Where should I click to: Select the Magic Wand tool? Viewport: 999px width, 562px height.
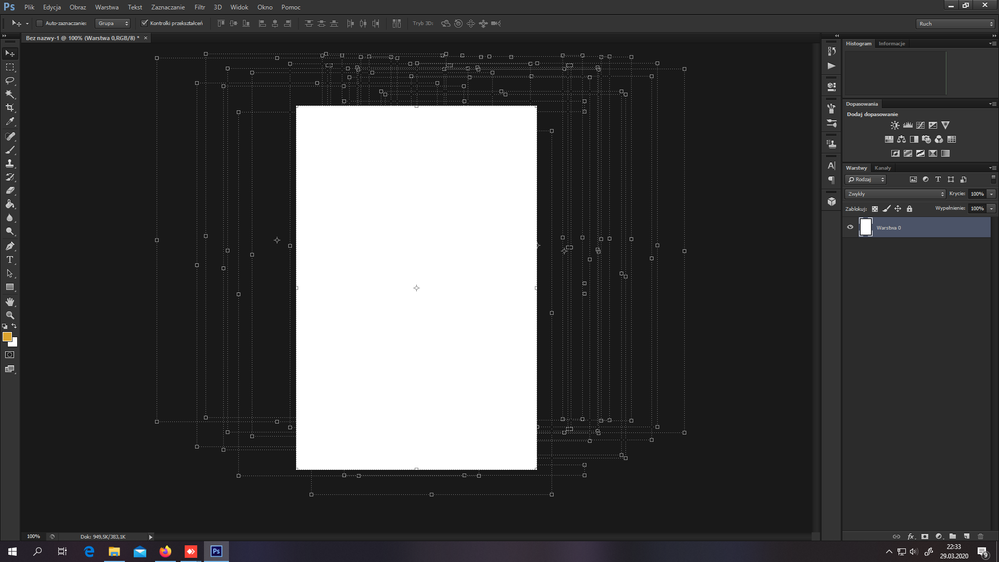point(10,94)
